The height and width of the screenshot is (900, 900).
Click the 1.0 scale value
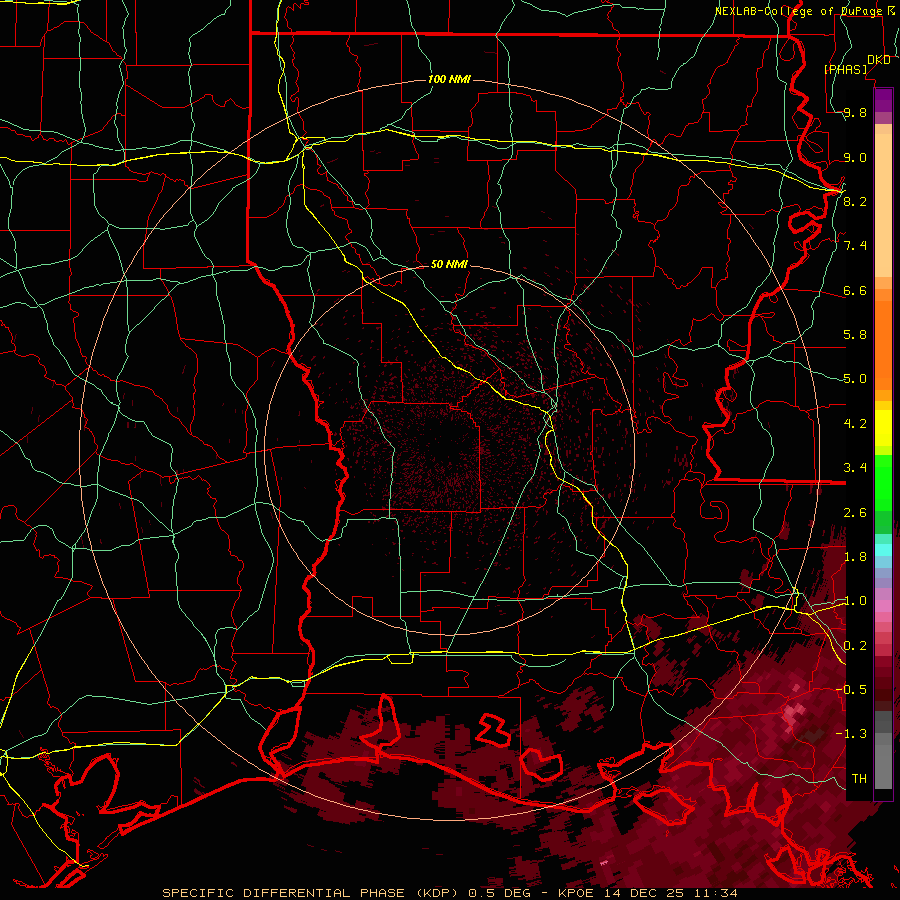click(855, 601)
